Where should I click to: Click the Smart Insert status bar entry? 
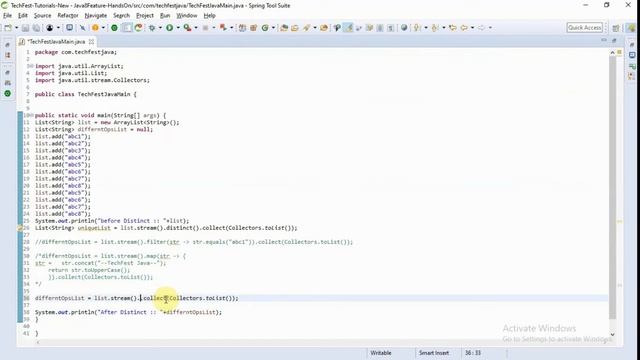pyautogui.click(x=433, y=353)
